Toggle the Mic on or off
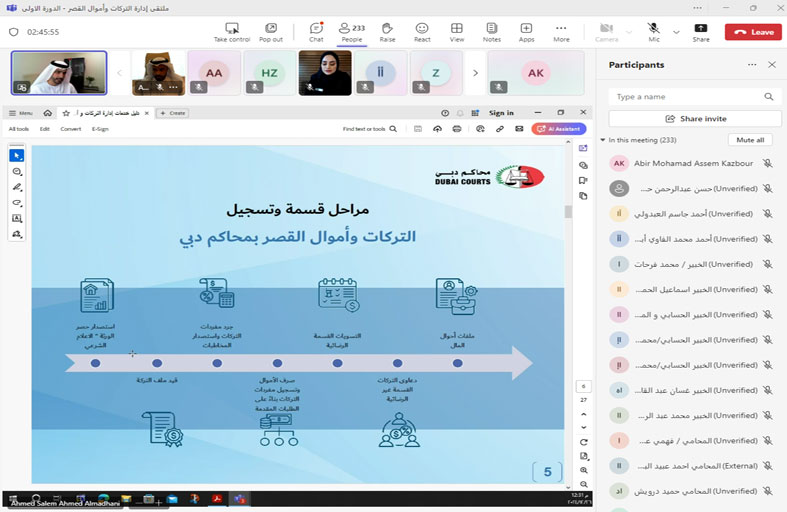Viewport: 787px width, 512px height. click(x=653, y=30)
